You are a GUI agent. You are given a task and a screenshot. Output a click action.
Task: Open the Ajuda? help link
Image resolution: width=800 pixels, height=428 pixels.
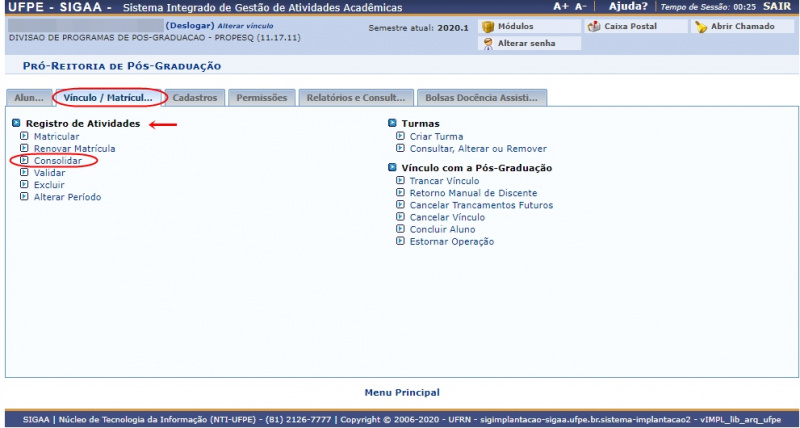(628, 6)
